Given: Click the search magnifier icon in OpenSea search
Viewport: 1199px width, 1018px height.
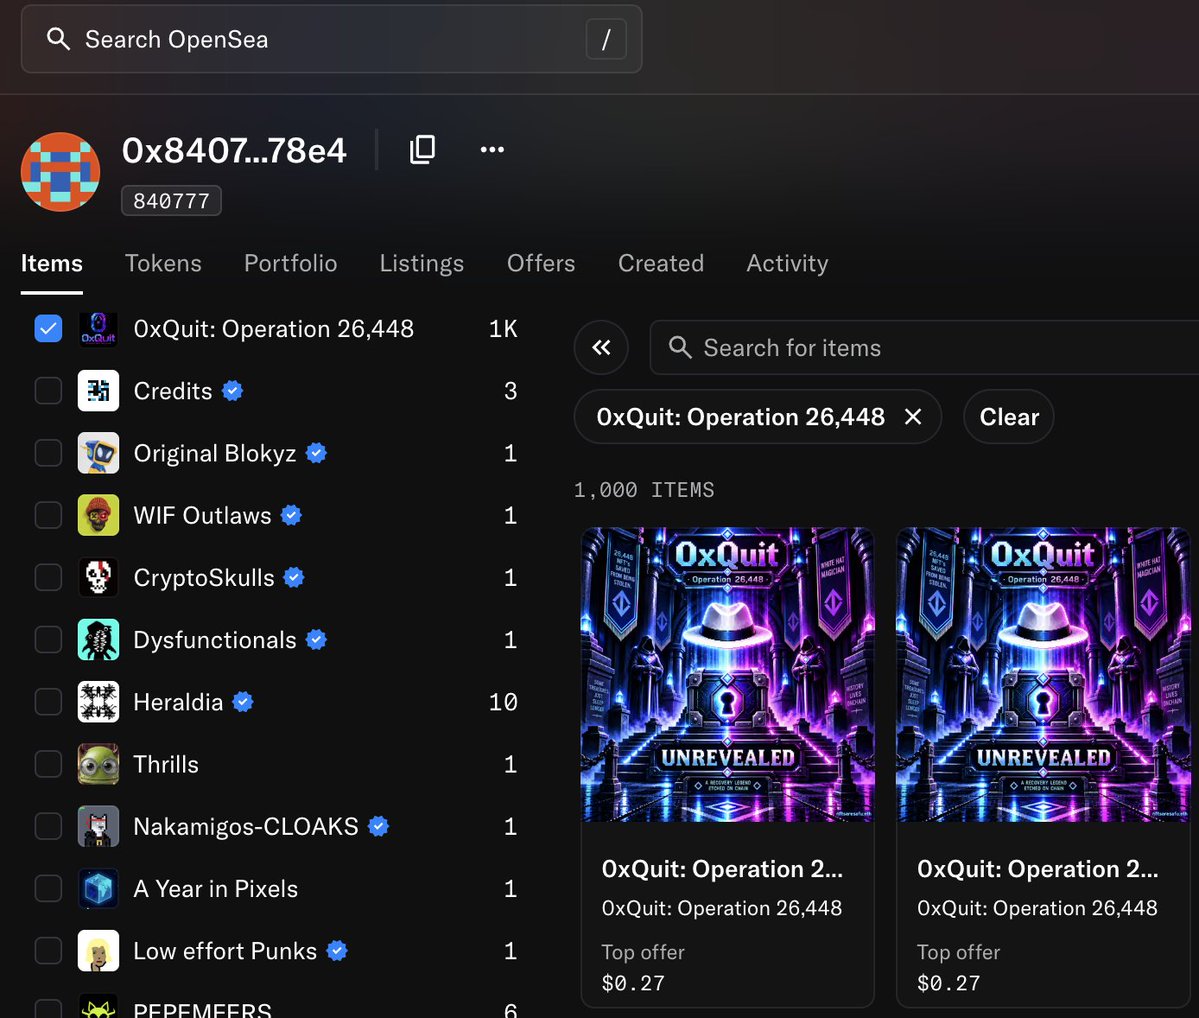Looking at the screenshot, I should pyautogui.click(x=58, y=39).
